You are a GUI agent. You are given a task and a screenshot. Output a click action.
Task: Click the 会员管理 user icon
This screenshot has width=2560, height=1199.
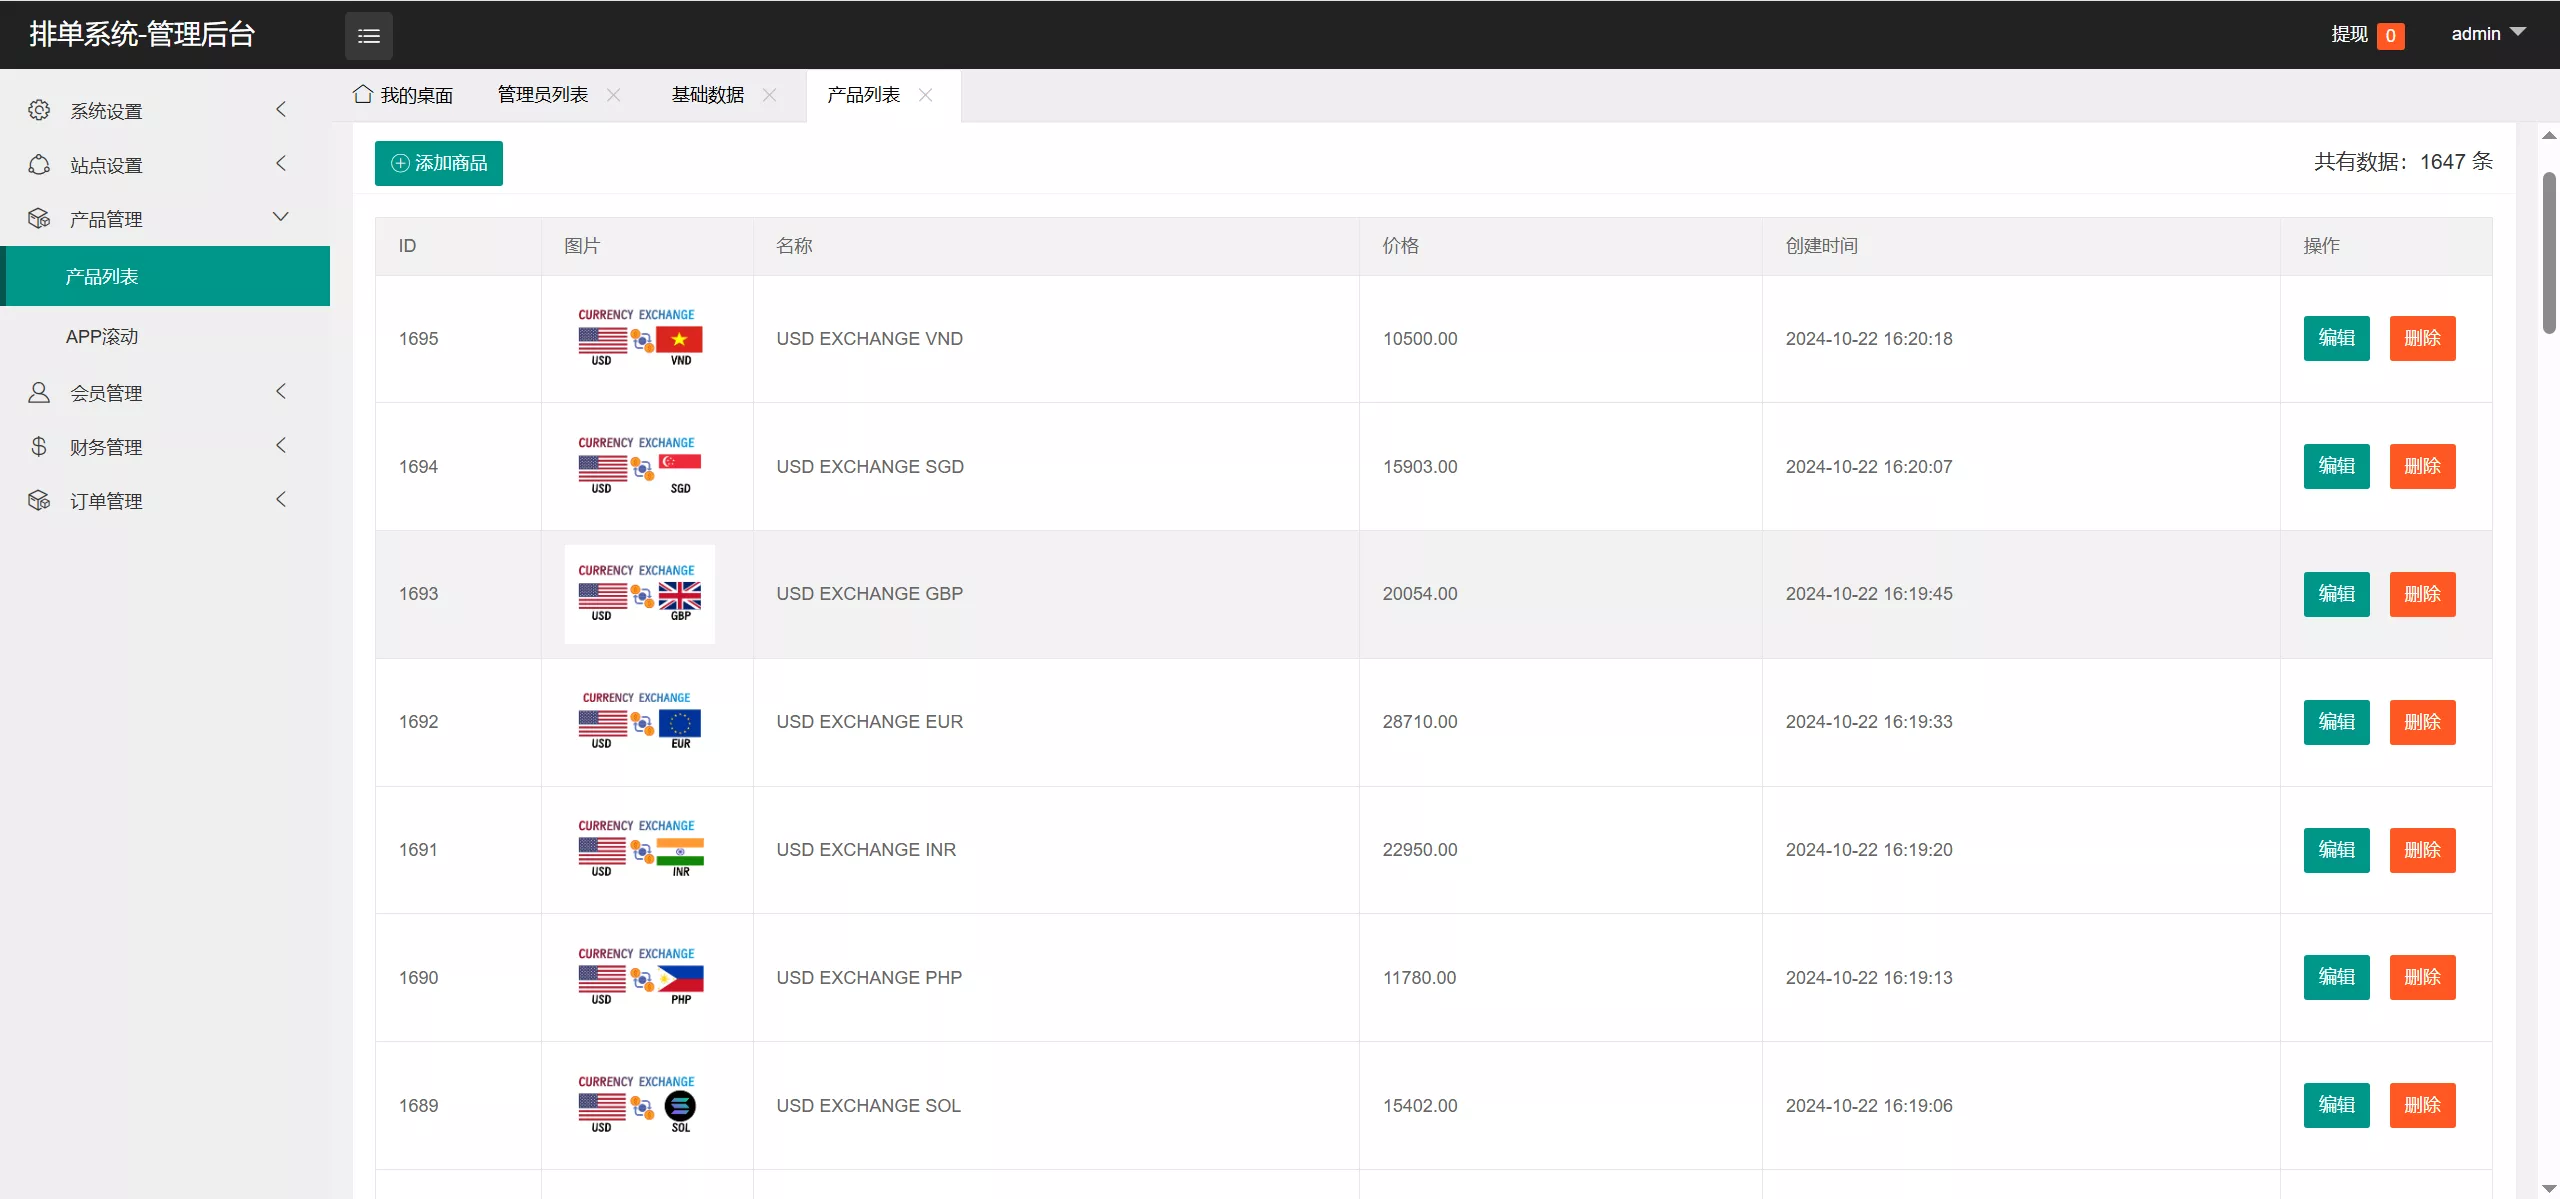pyautogui.click(x=39, y=392)
